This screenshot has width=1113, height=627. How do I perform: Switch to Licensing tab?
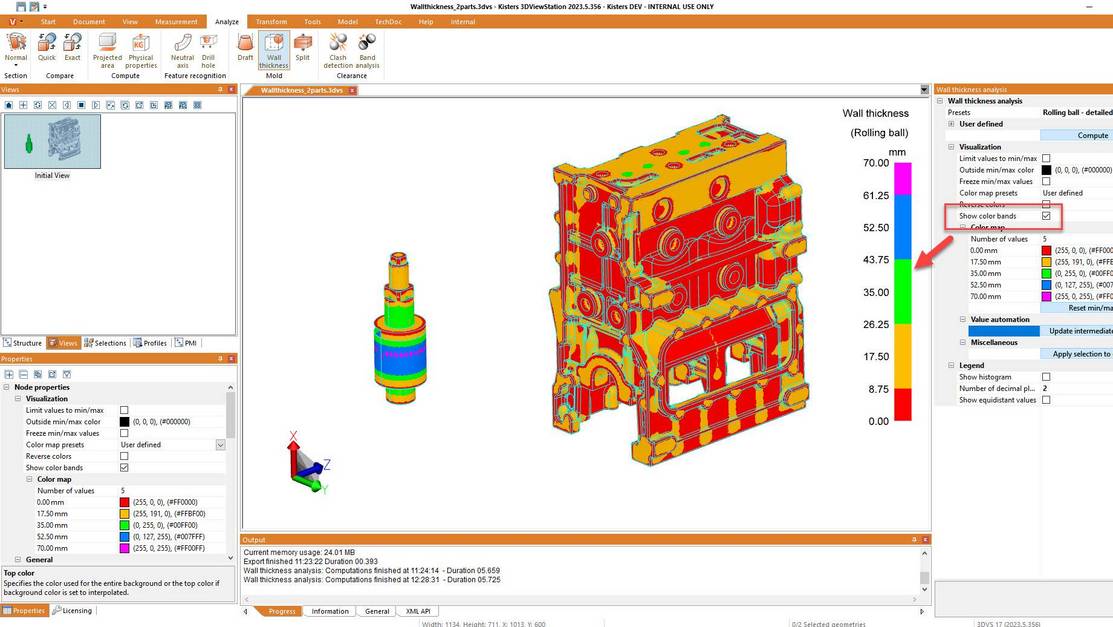point(72,611)
